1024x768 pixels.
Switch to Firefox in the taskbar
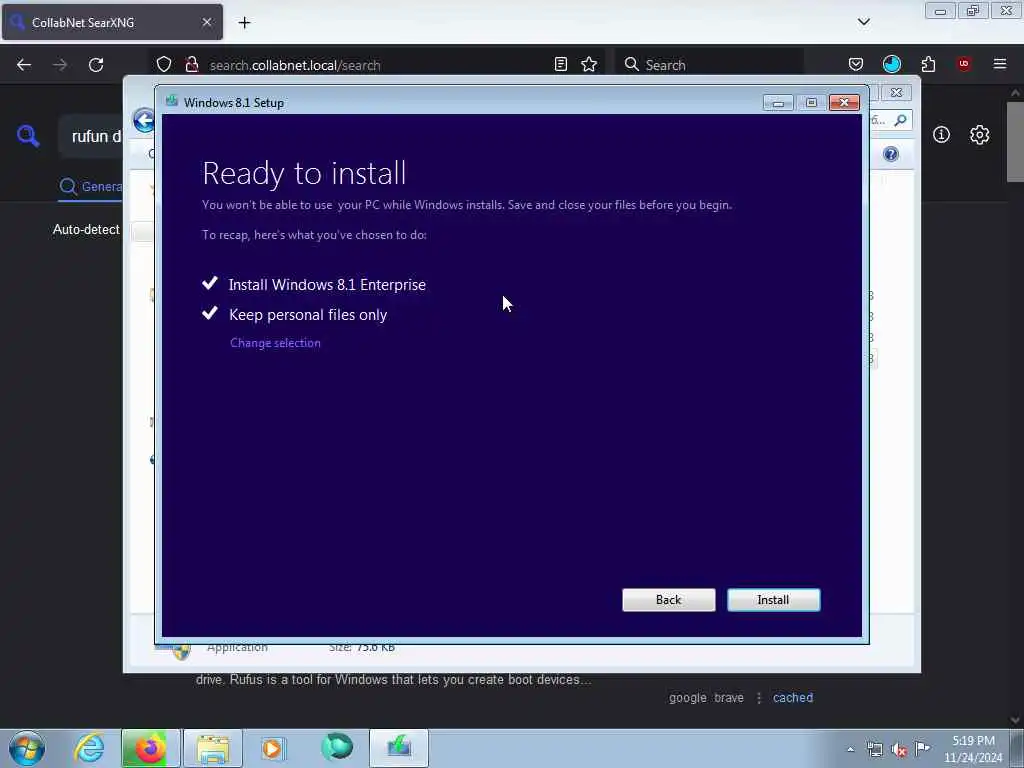coord(150,748)
